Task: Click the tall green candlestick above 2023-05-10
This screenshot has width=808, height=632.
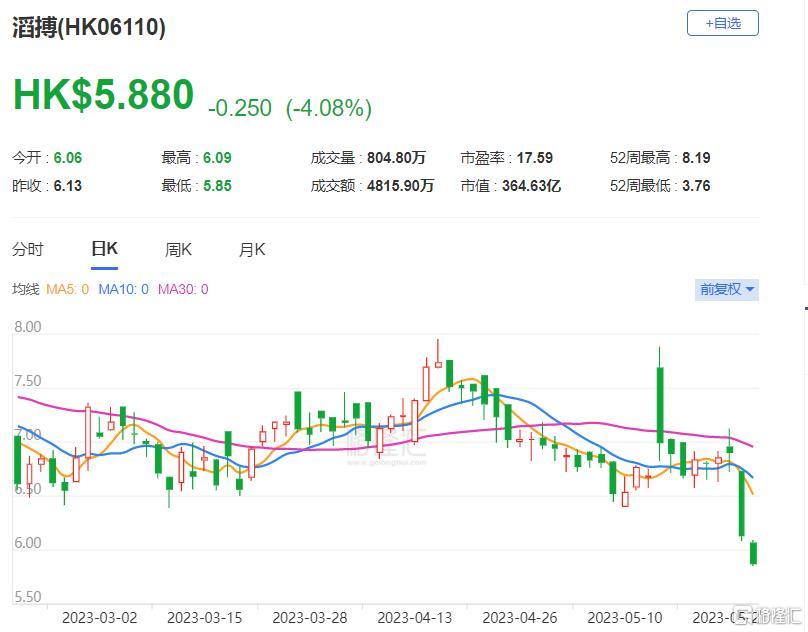Action: coord(660,404)
